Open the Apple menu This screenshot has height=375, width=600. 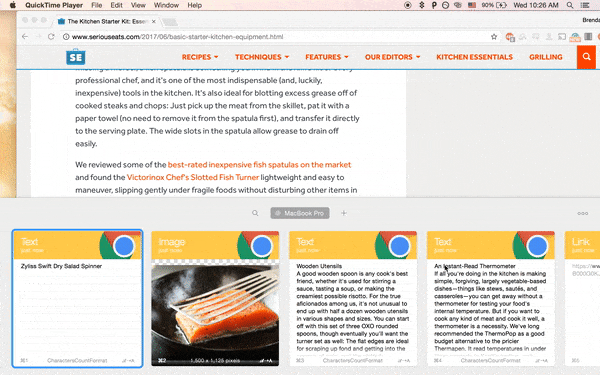pyautogui.click(x=13, y=5)
